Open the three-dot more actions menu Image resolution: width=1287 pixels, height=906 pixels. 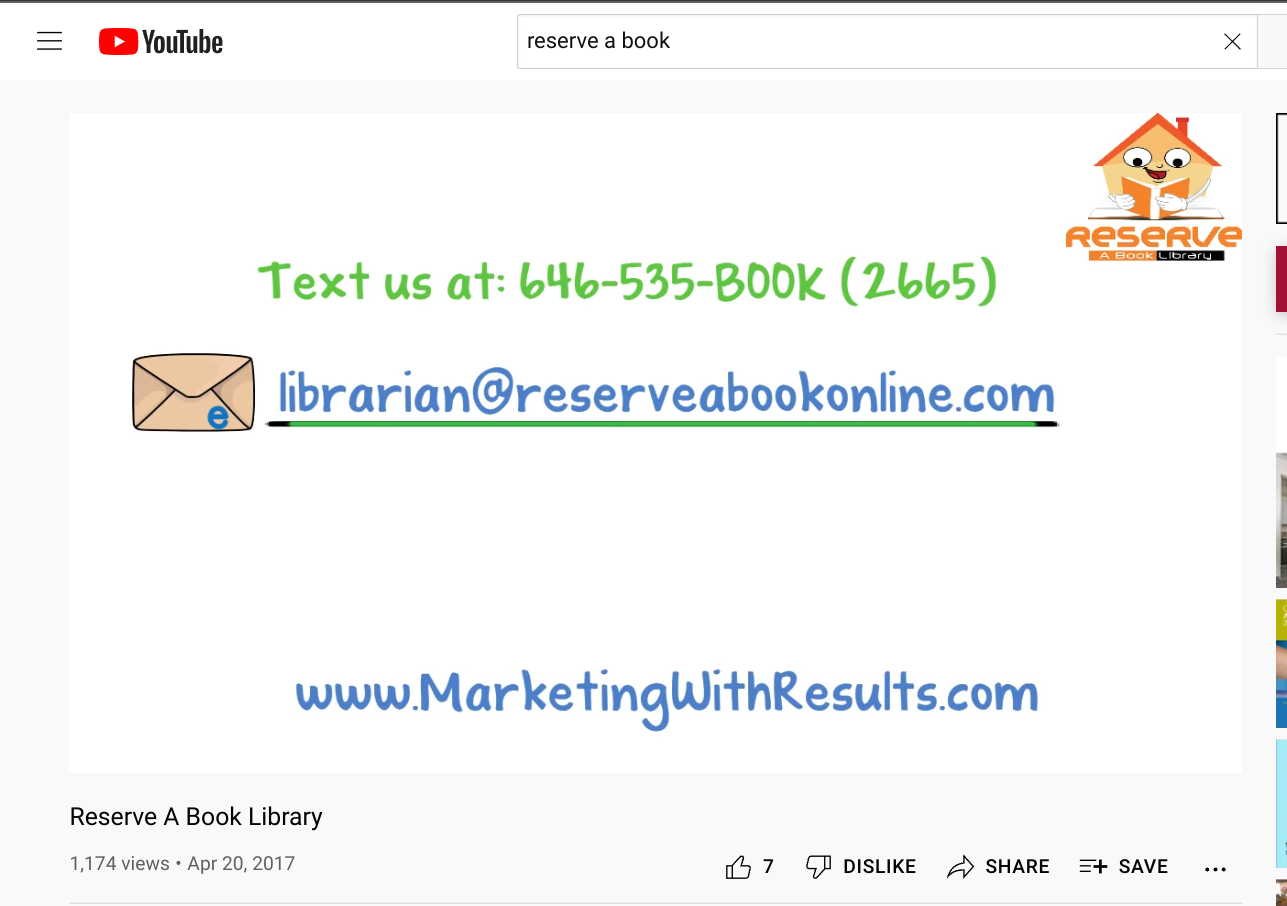1215,869
